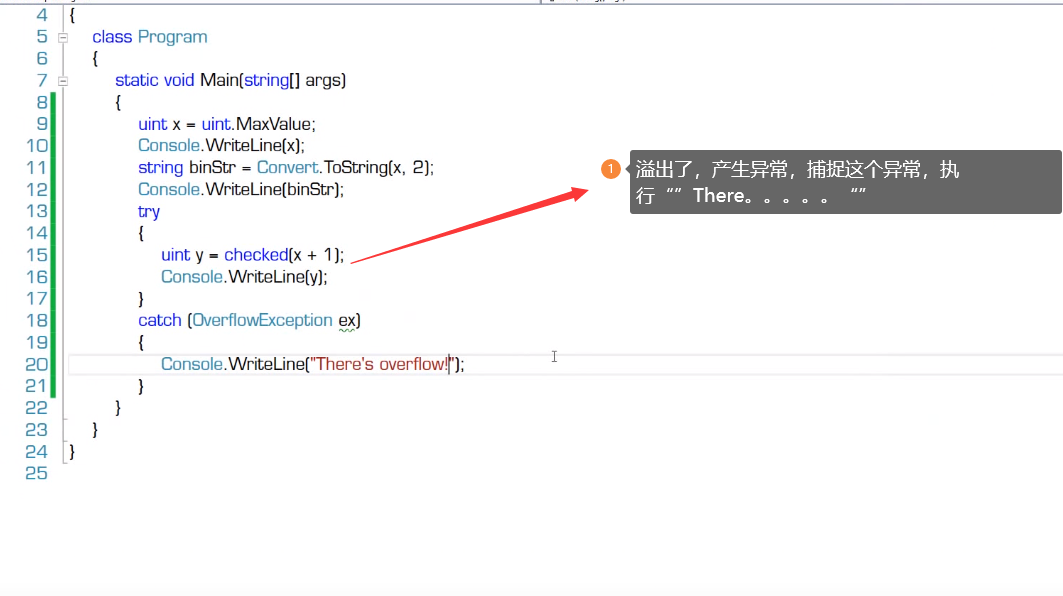1063x596 pixels.
Task: Collapse the Main method outlining toggle
Action: [x=63, y=81]
